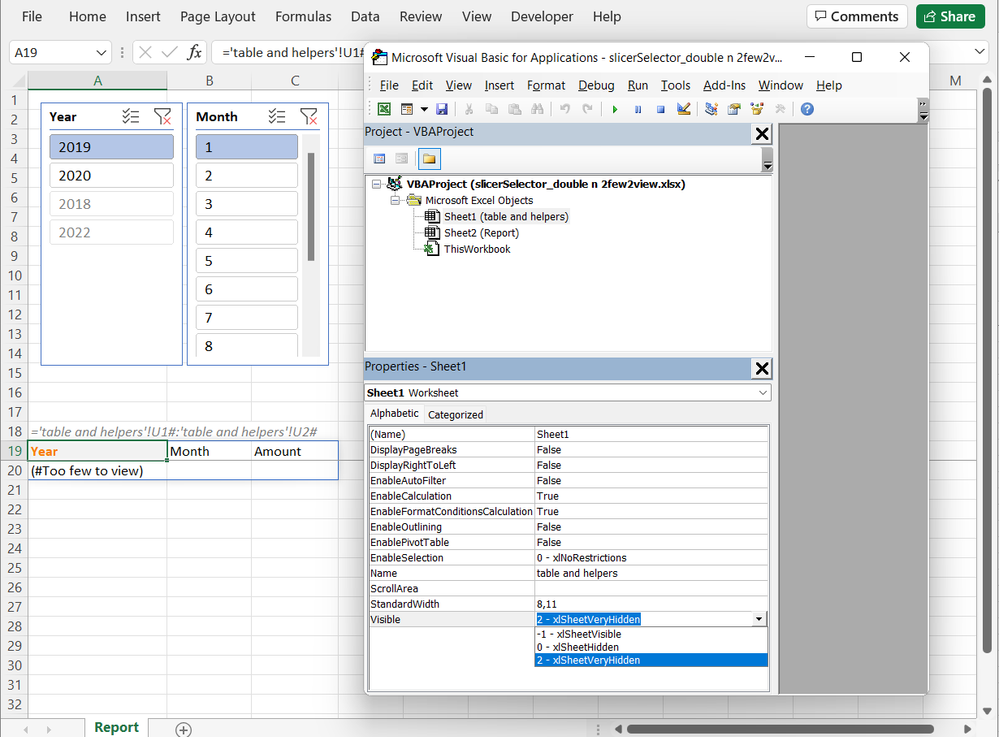The height and width of the screenshot is (737, 999).
Task: Click the blue Help question mark icon
Action: pyautogui.click(x=807, y=109)
